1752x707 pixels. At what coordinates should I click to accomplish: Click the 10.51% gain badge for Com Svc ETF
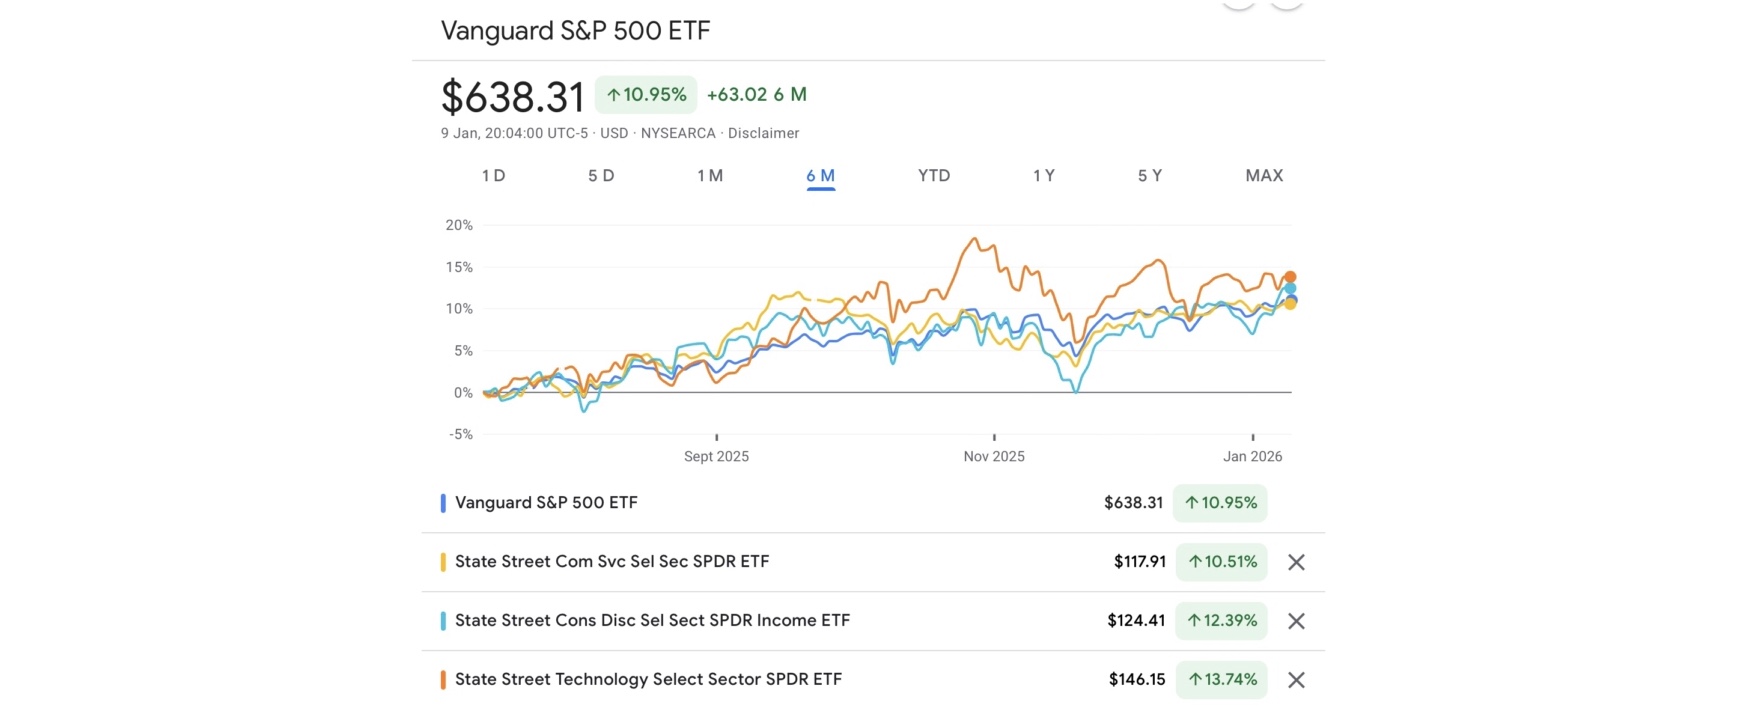[1221, 562]
